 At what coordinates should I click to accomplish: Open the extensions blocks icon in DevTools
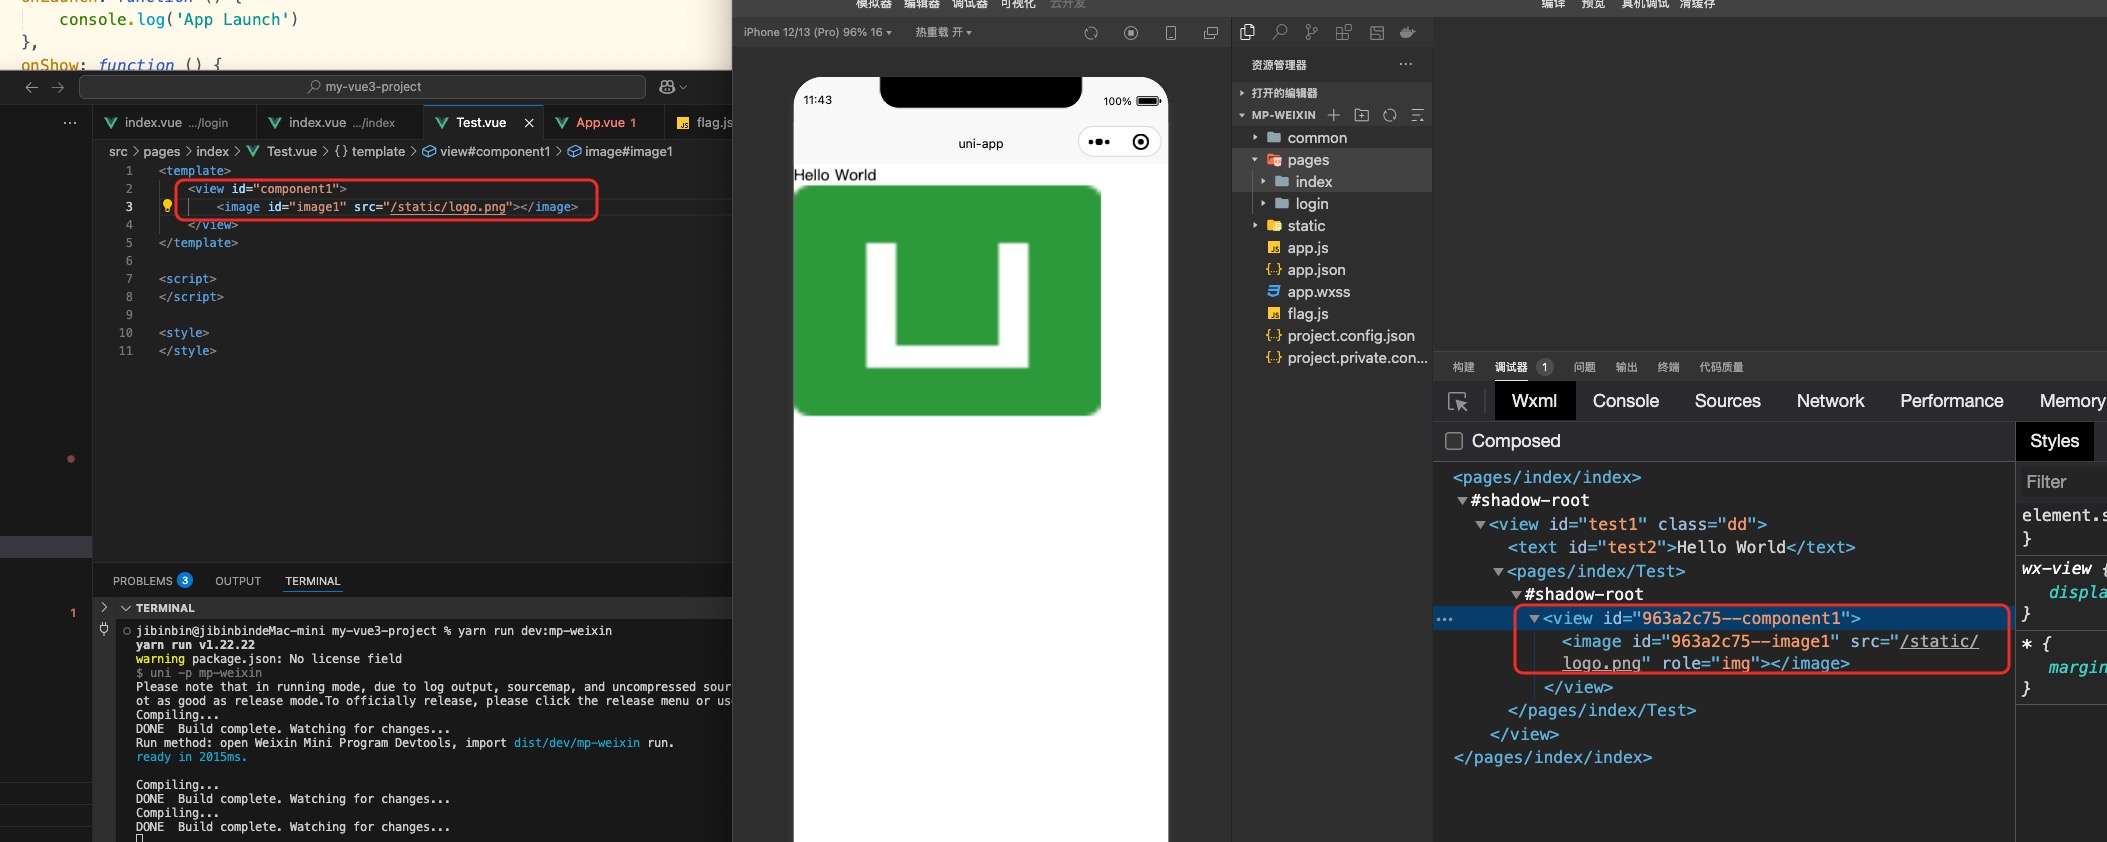pos(1343,32)
